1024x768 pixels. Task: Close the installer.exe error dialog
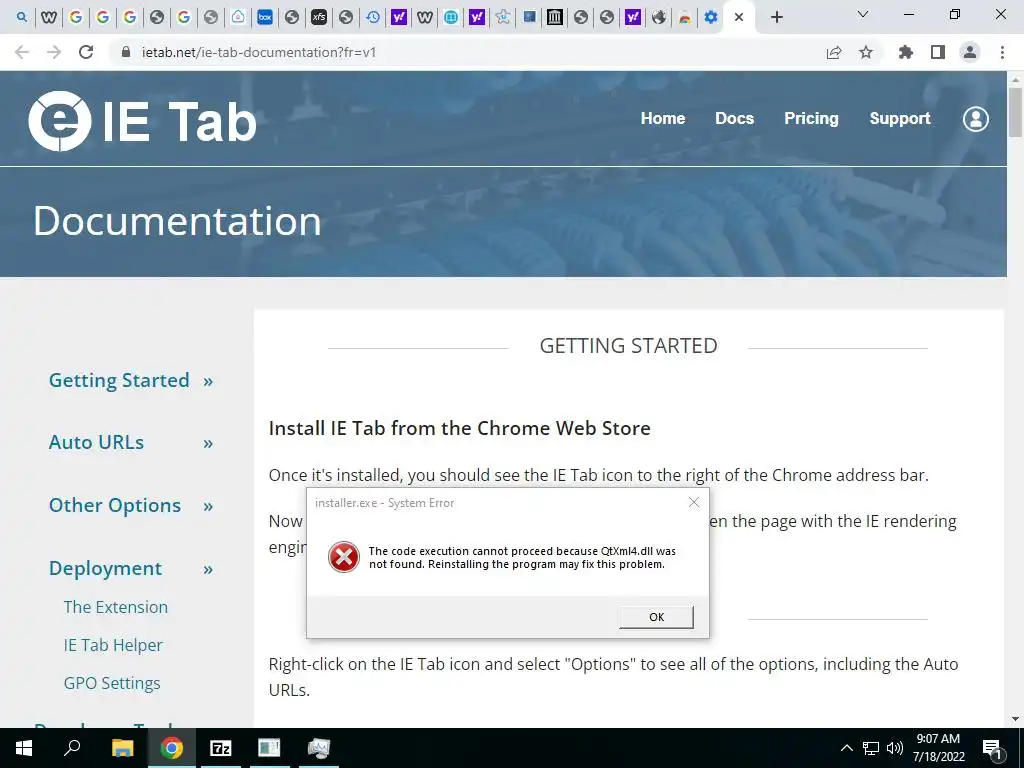694,502
